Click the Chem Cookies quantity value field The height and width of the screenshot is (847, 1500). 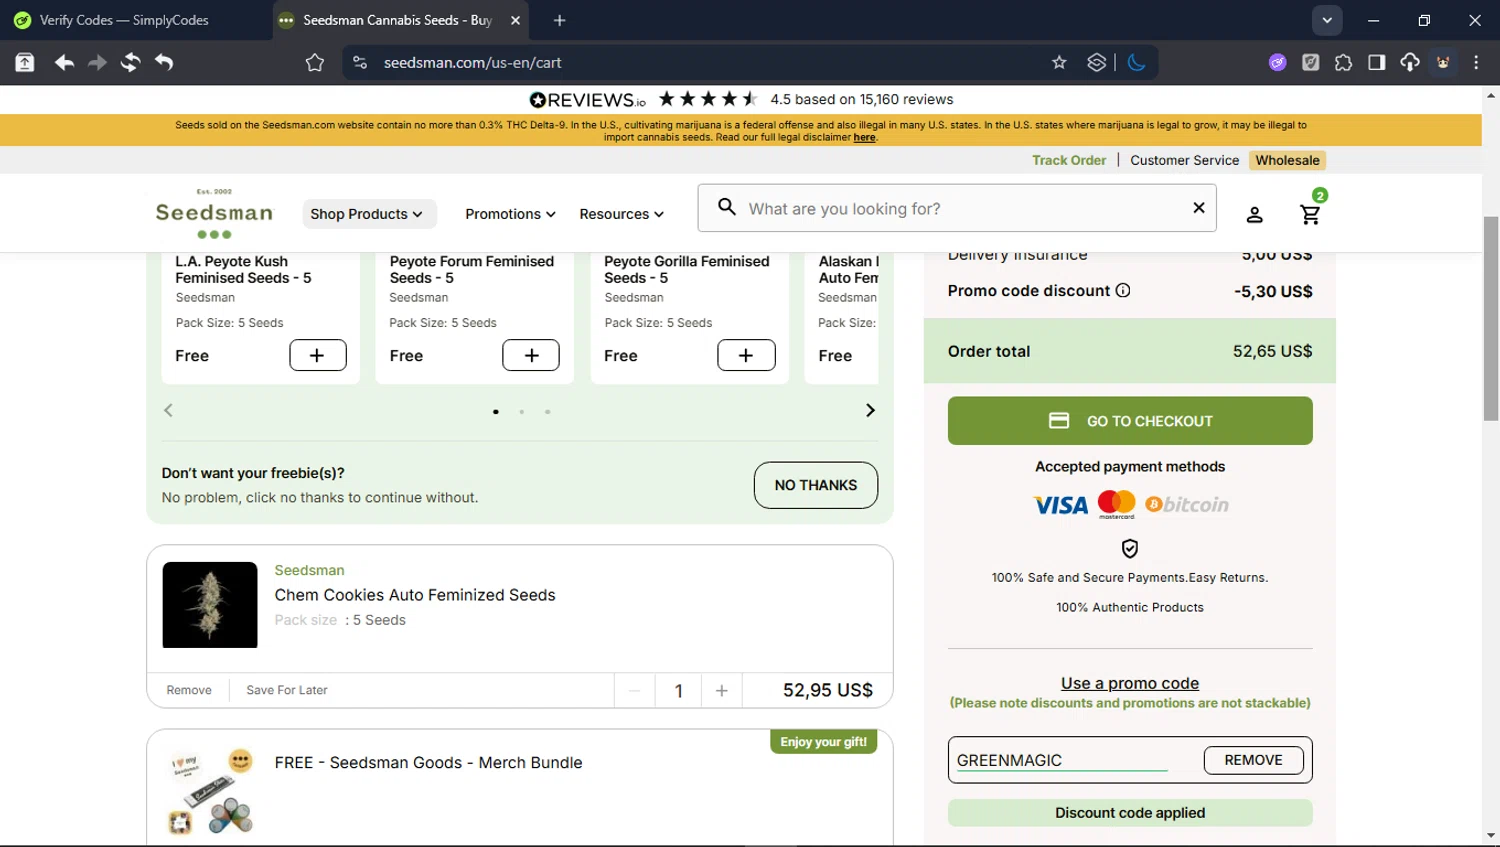678,690
